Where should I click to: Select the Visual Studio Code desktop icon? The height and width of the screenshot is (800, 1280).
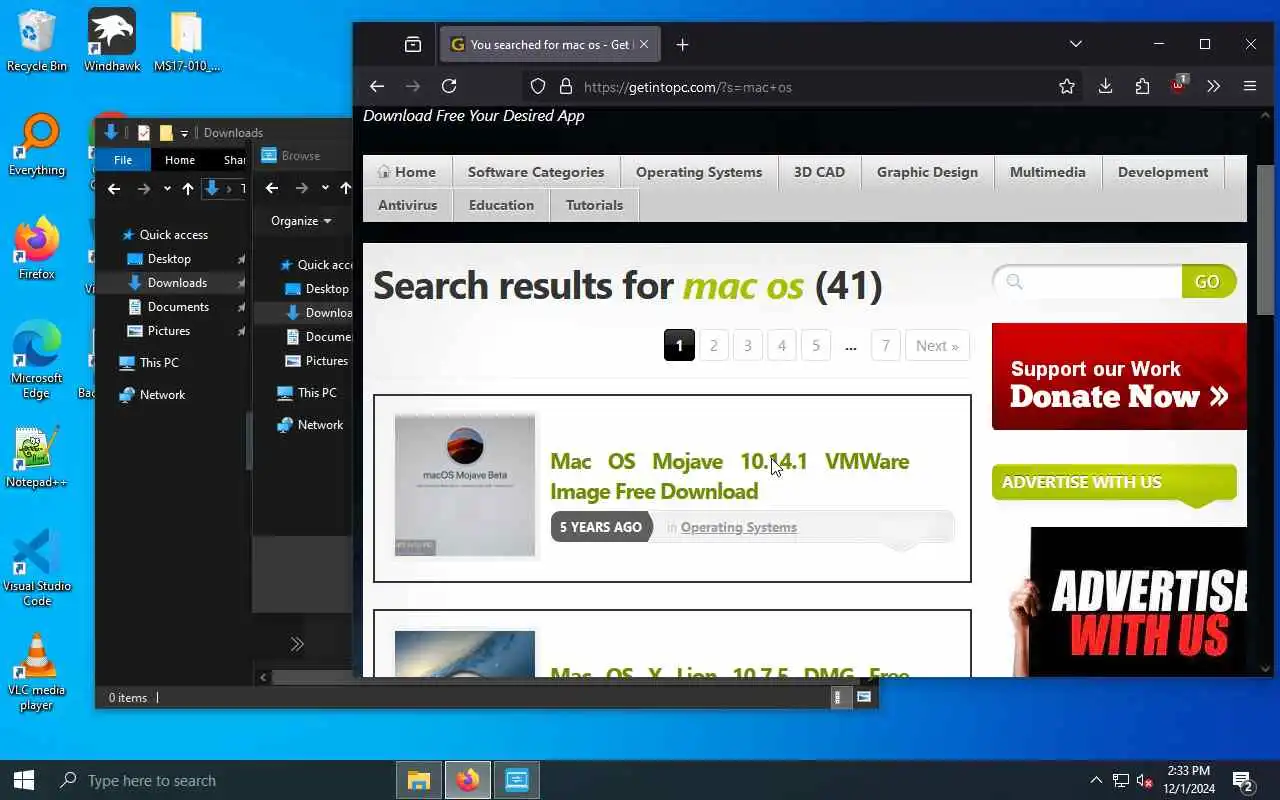[x=37, y=568]
